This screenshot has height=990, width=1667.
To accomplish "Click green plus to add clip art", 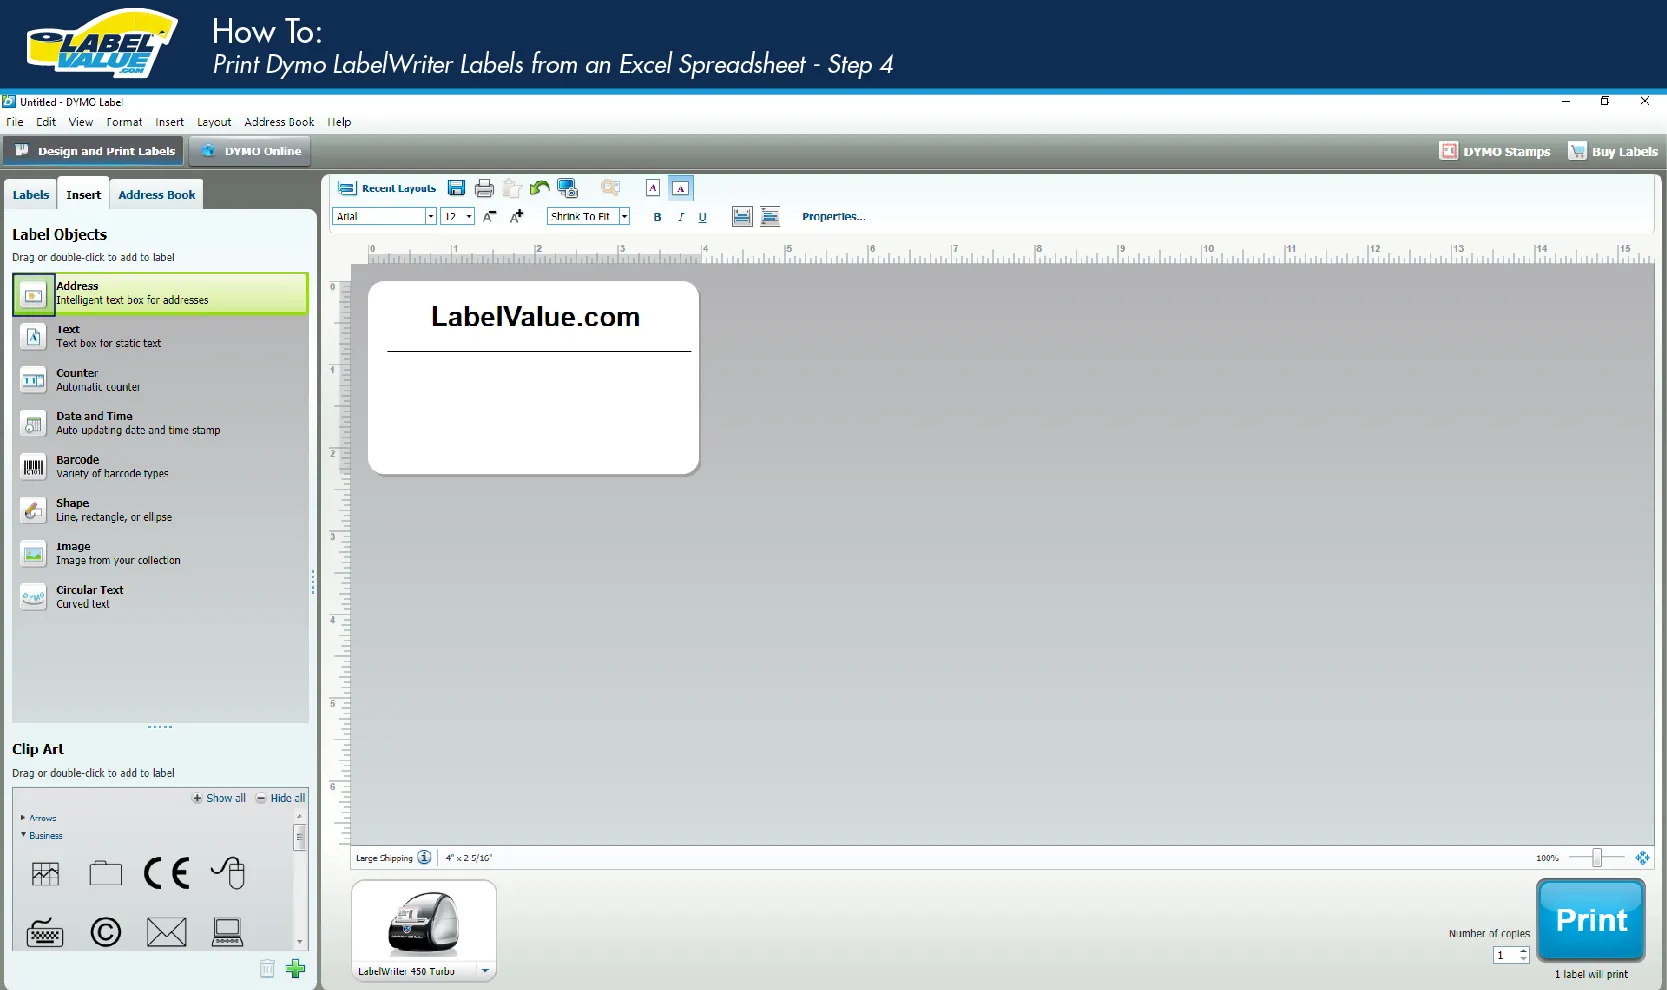I will pos(295,968).
